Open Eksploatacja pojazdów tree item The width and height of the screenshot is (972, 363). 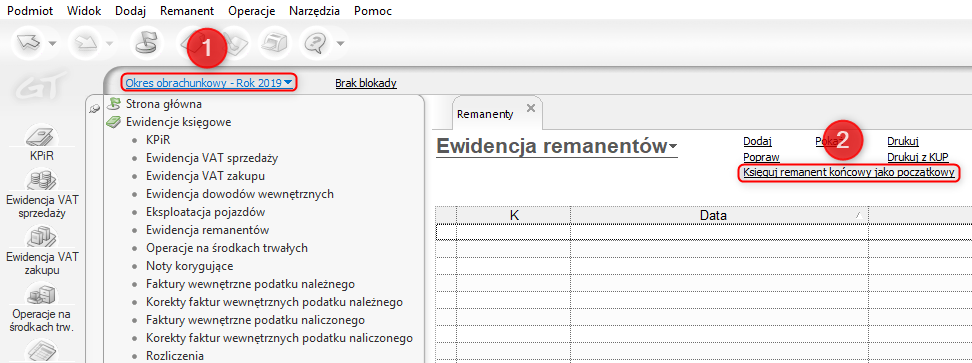coord(206,212)
